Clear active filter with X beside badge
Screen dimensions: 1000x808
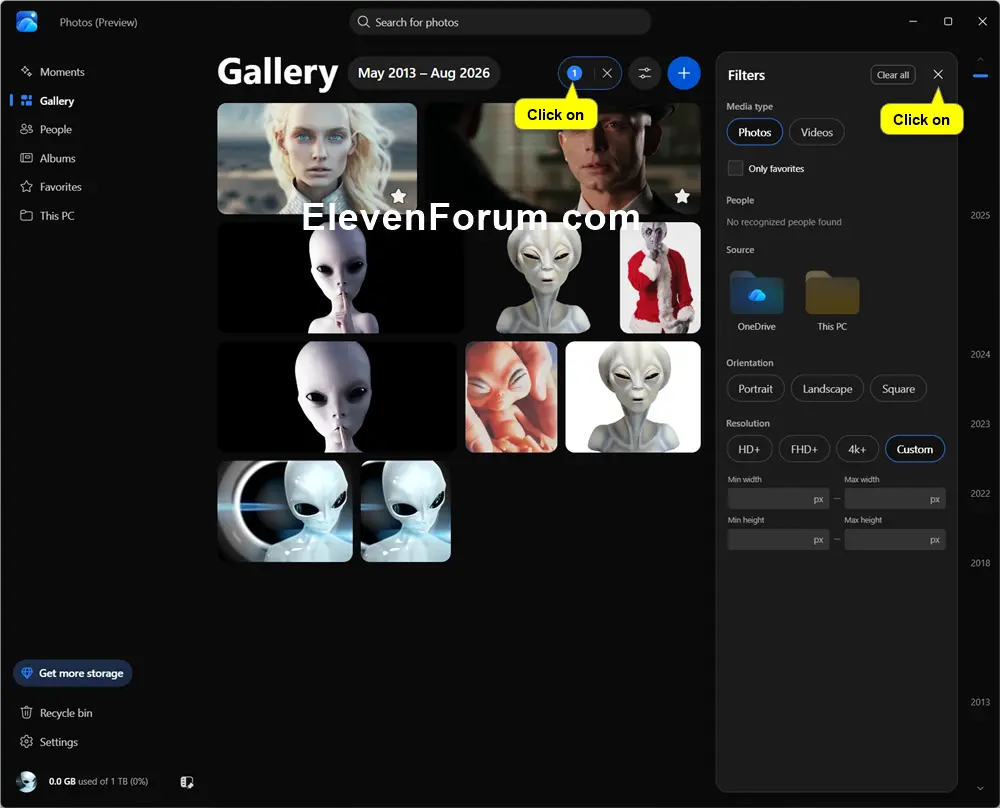click(x=607, y=73)
